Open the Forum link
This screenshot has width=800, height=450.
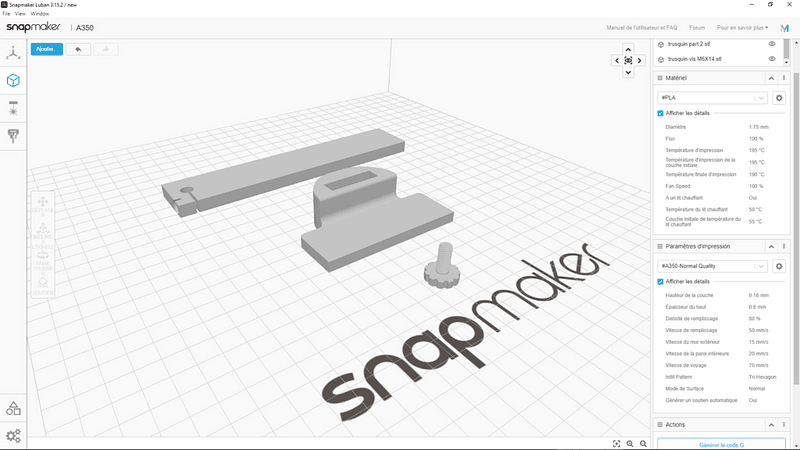pos(697,28)
